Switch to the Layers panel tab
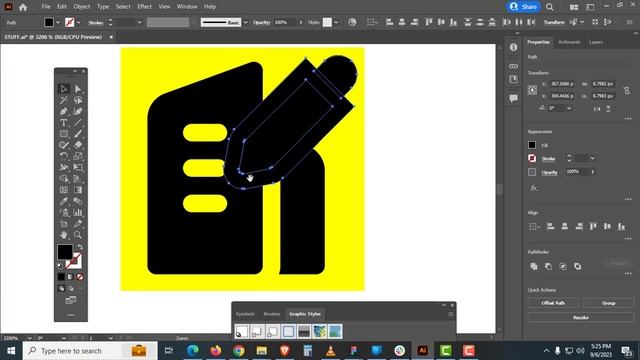The width and height of the screenshot is (640, 360). point(596,42)
